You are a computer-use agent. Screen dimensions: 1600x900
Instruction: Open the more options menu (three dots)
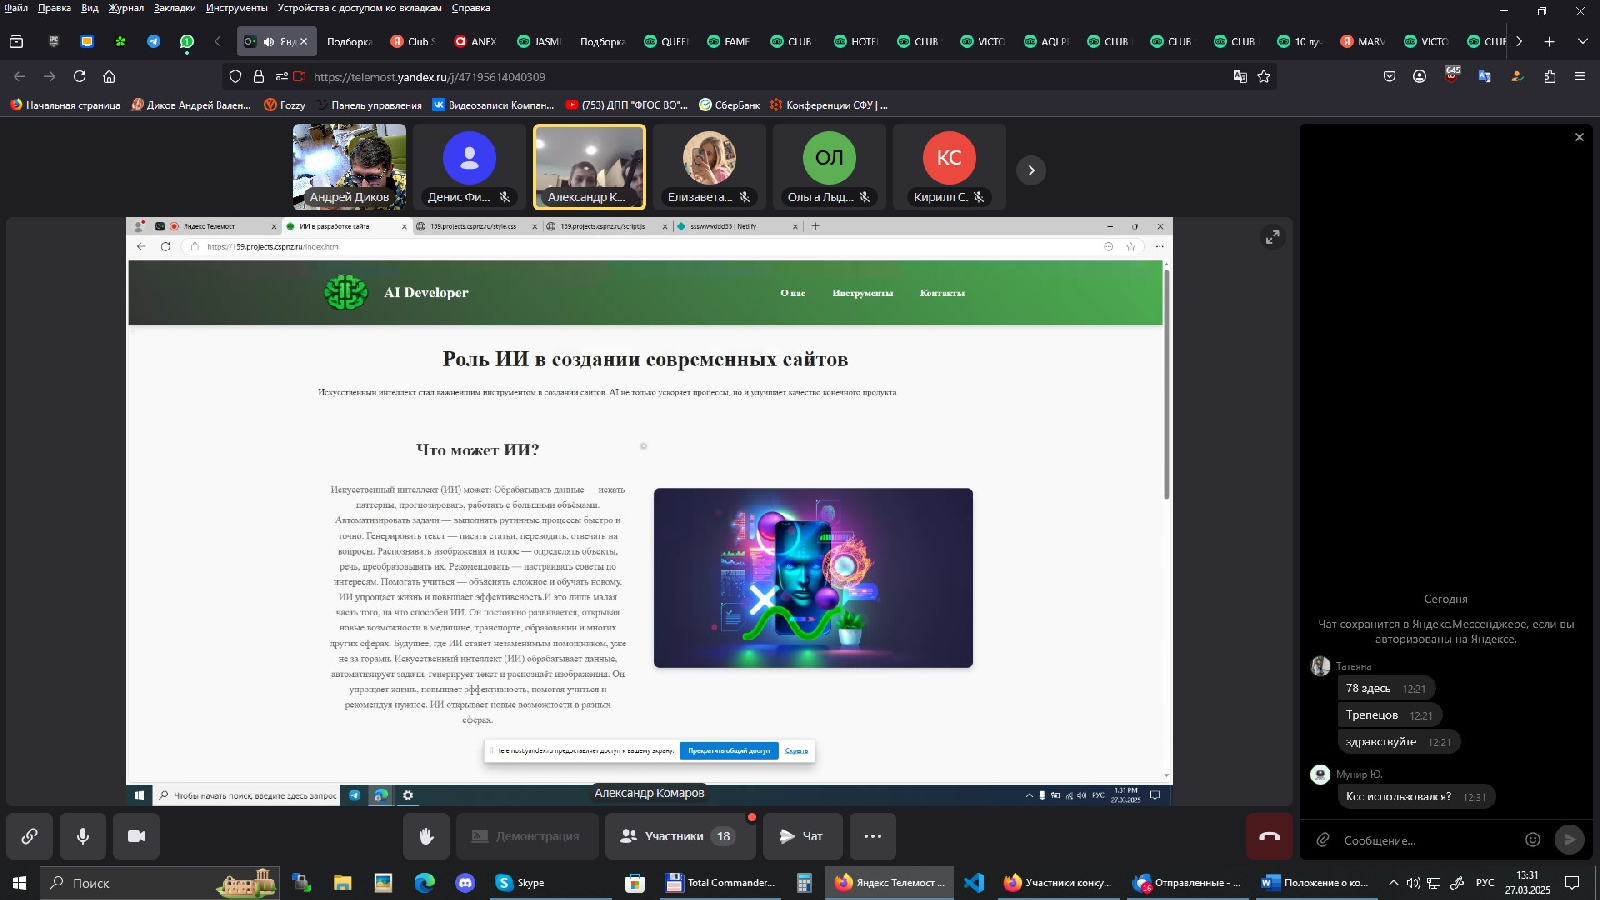point(872,836)
